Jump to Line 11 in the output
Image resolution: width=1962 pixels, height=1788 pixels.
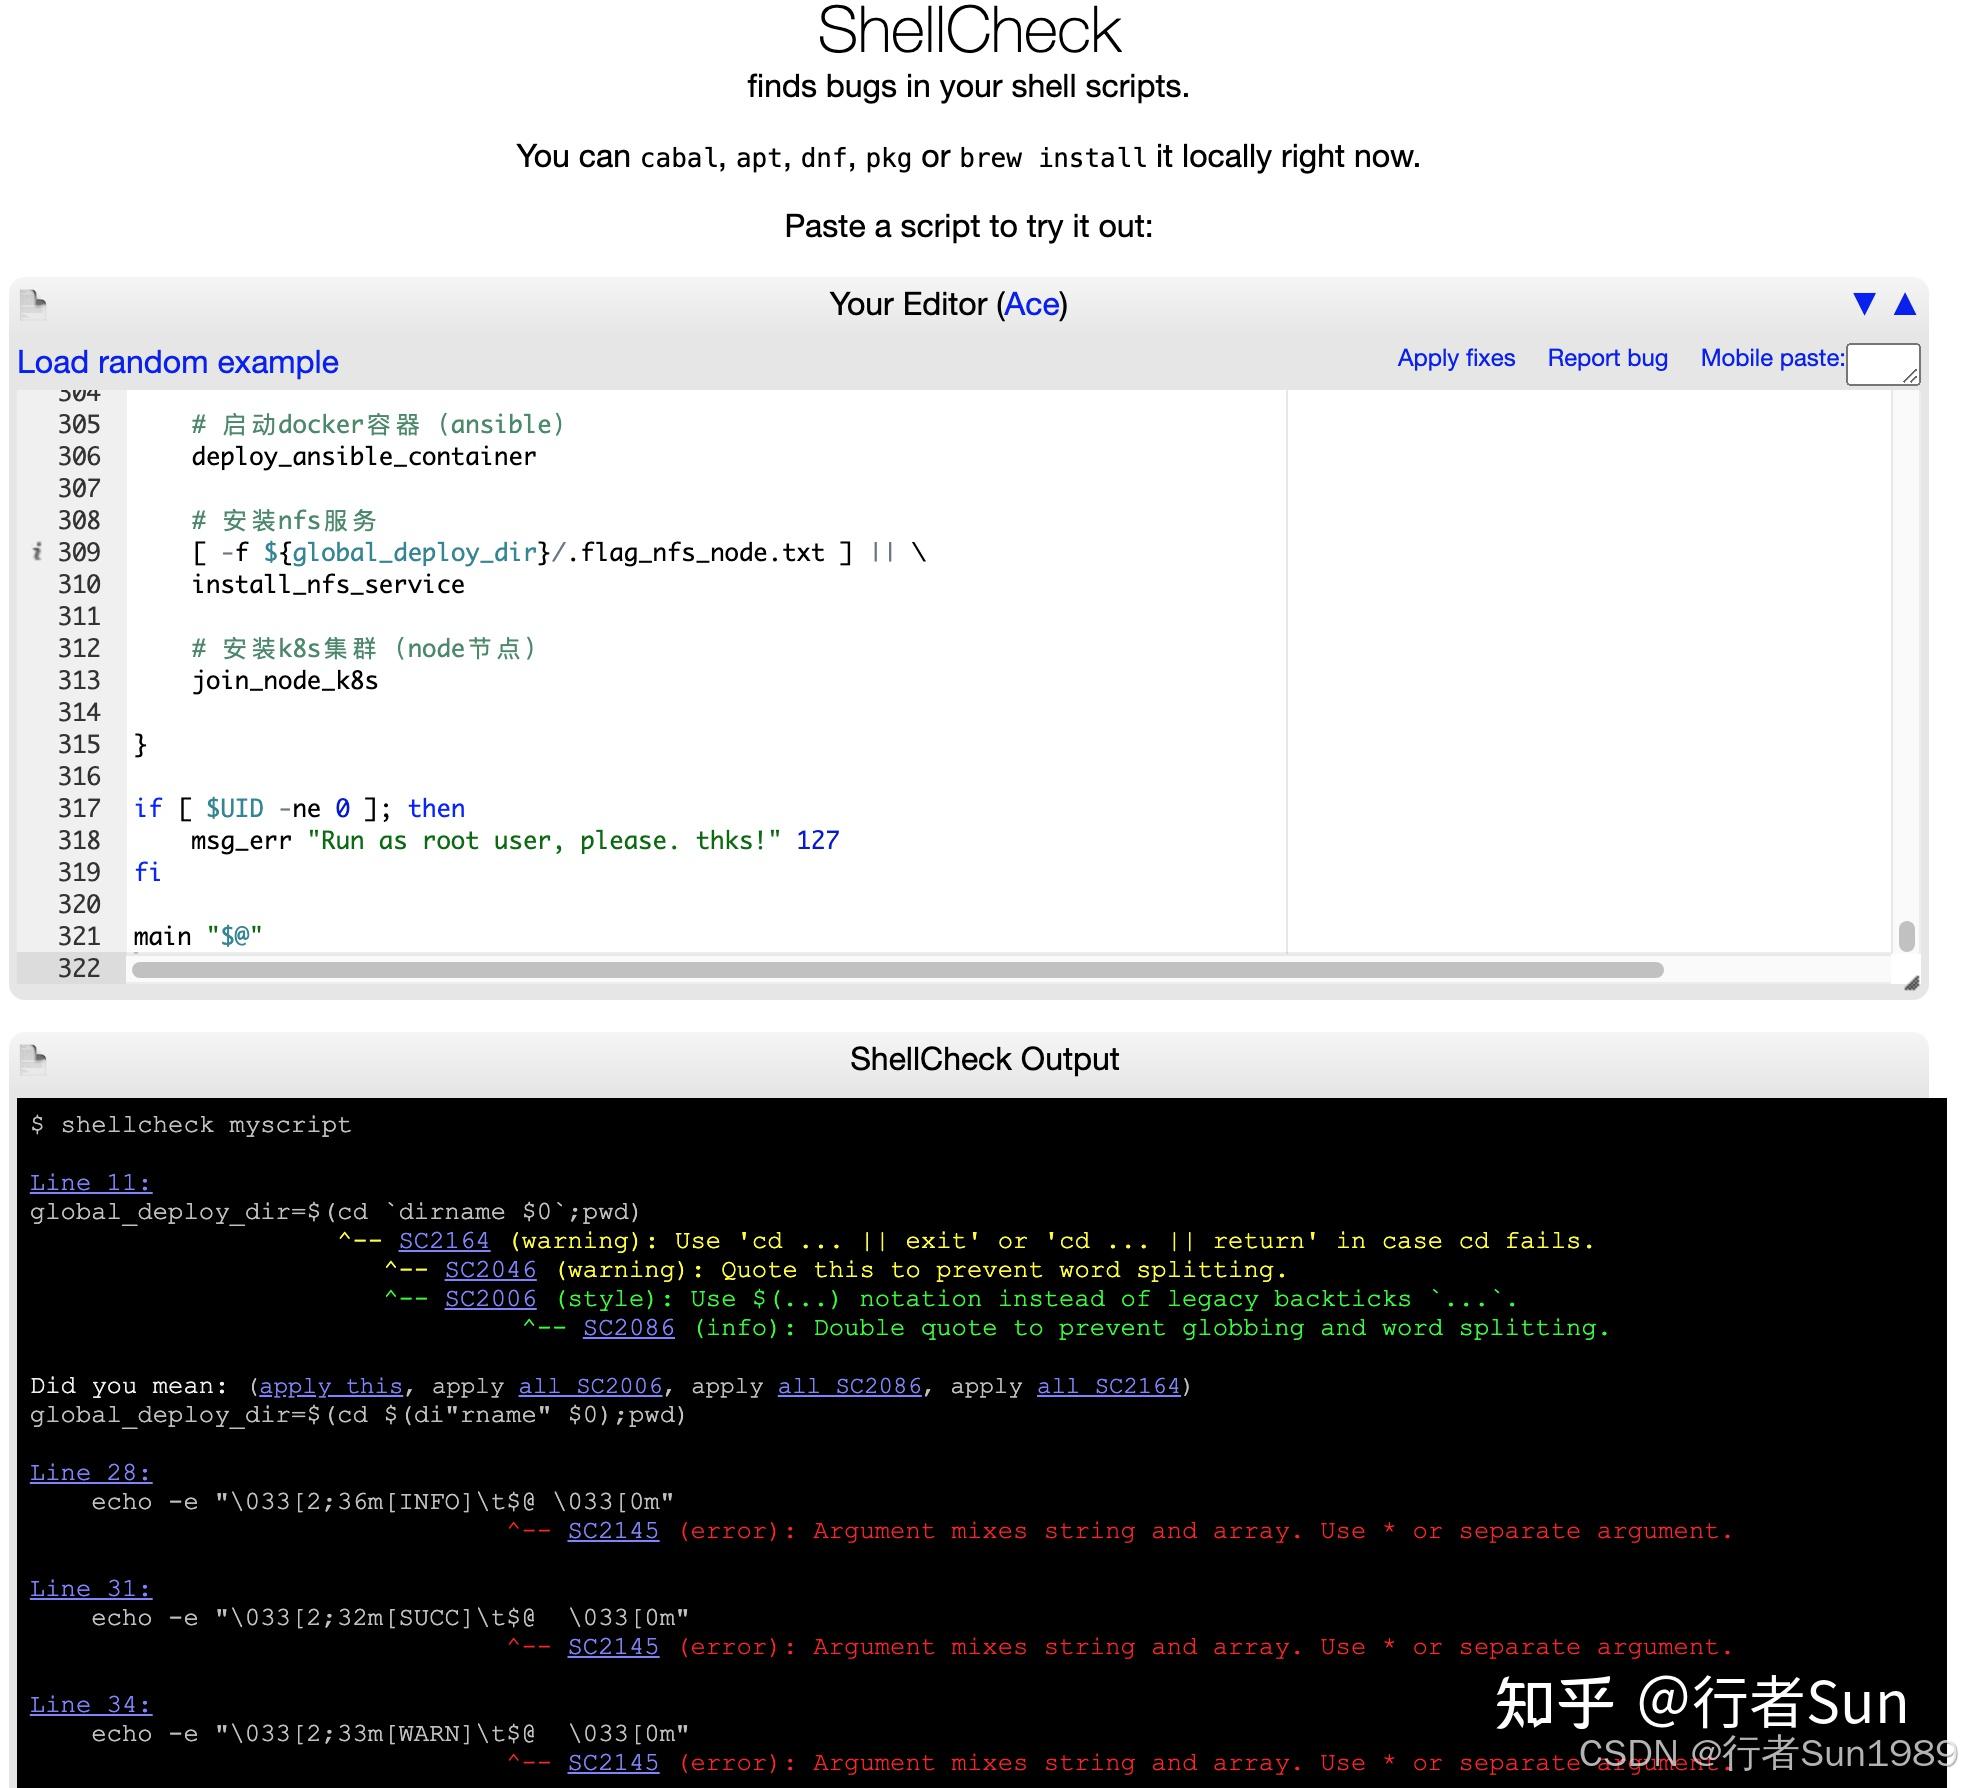[90, 1182]
